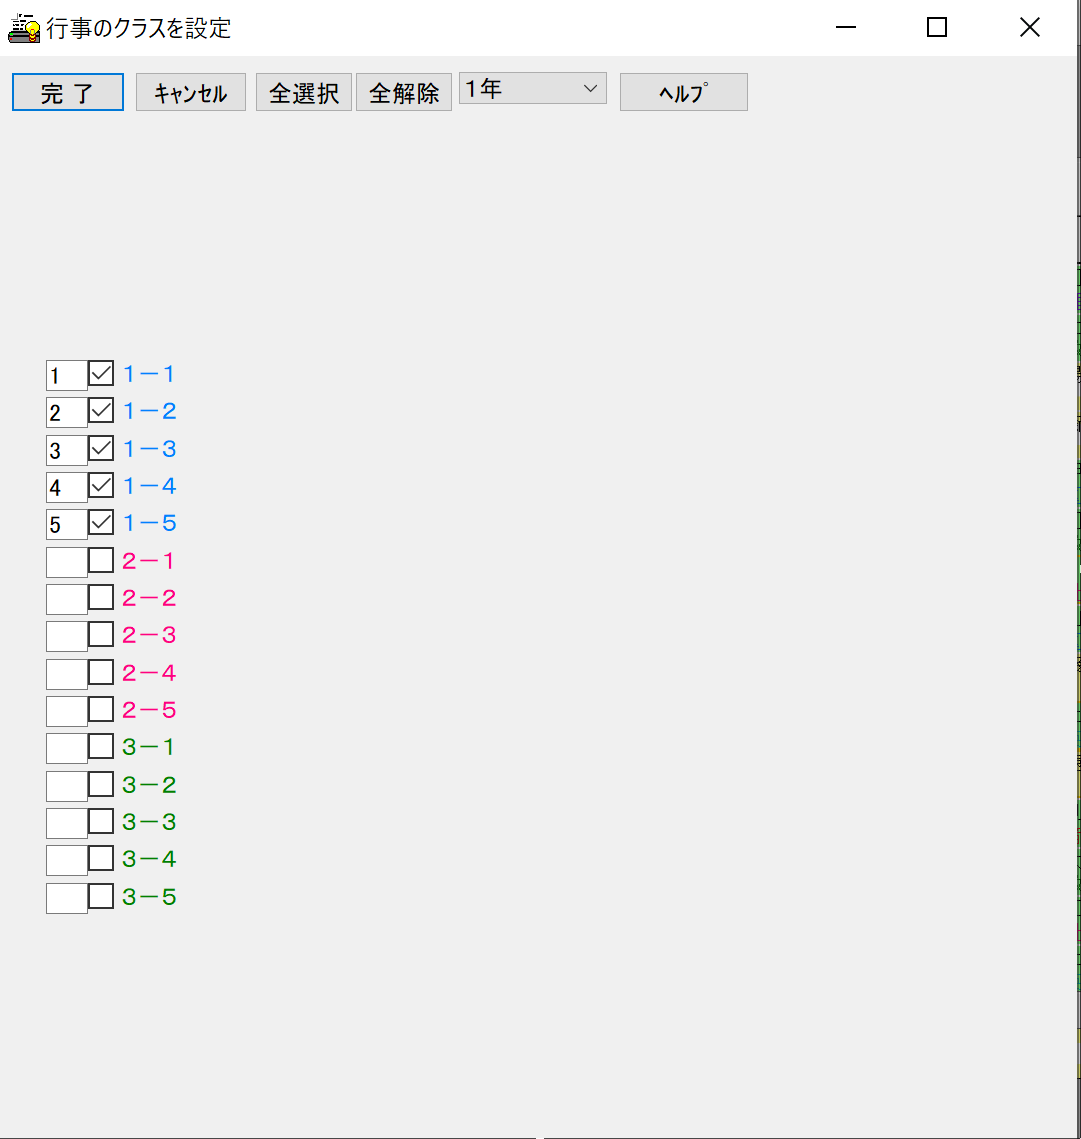Check the 2－3 class checkbox
The image size is (1081, 1139).
(x=101, y=635)
